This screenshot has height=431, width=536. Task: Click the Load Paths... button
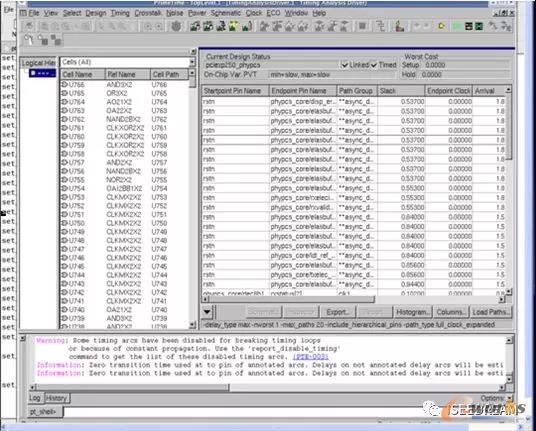pos(491,312)
